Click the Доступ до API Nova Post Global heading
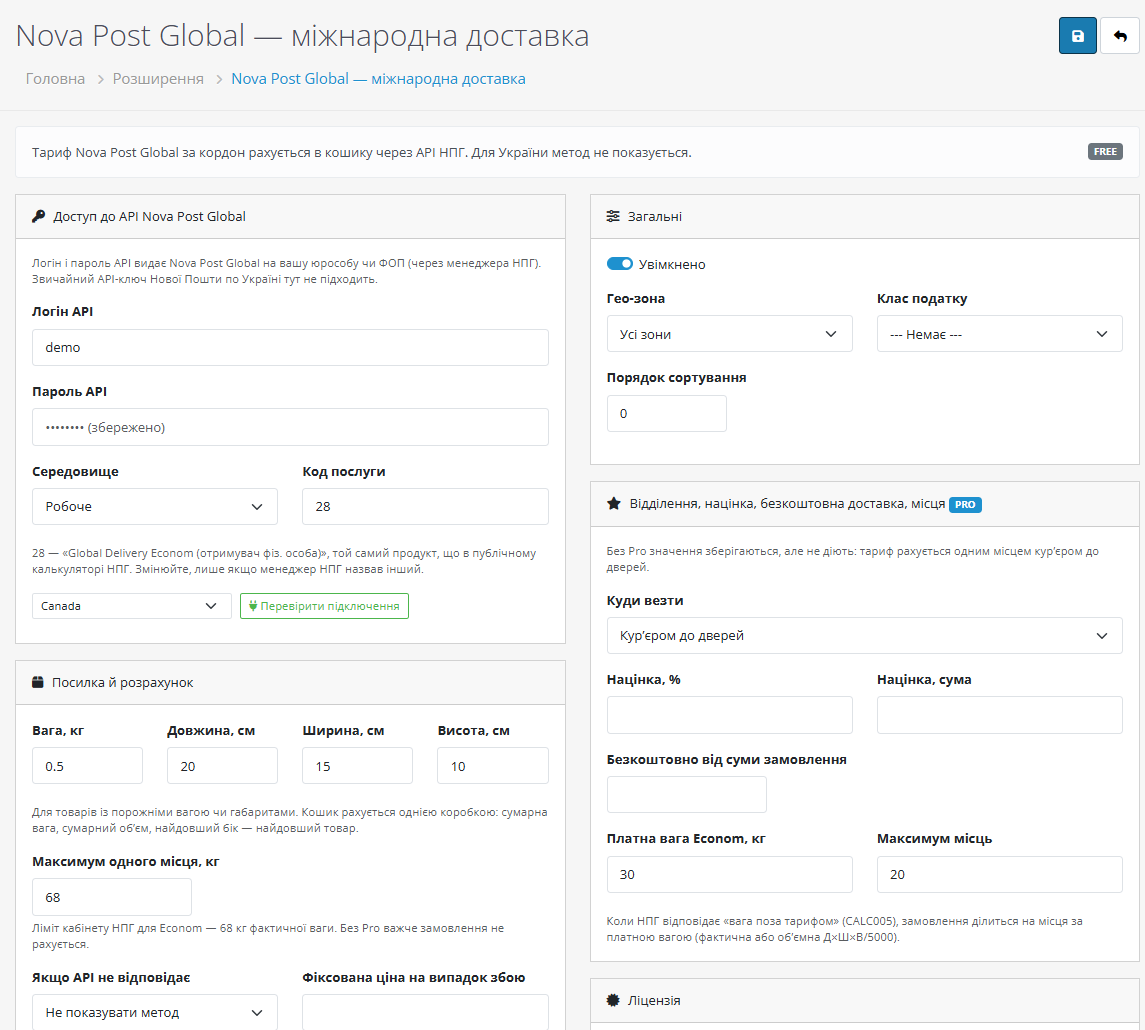Screen dimensions: 1145x1030 (149, 216)
